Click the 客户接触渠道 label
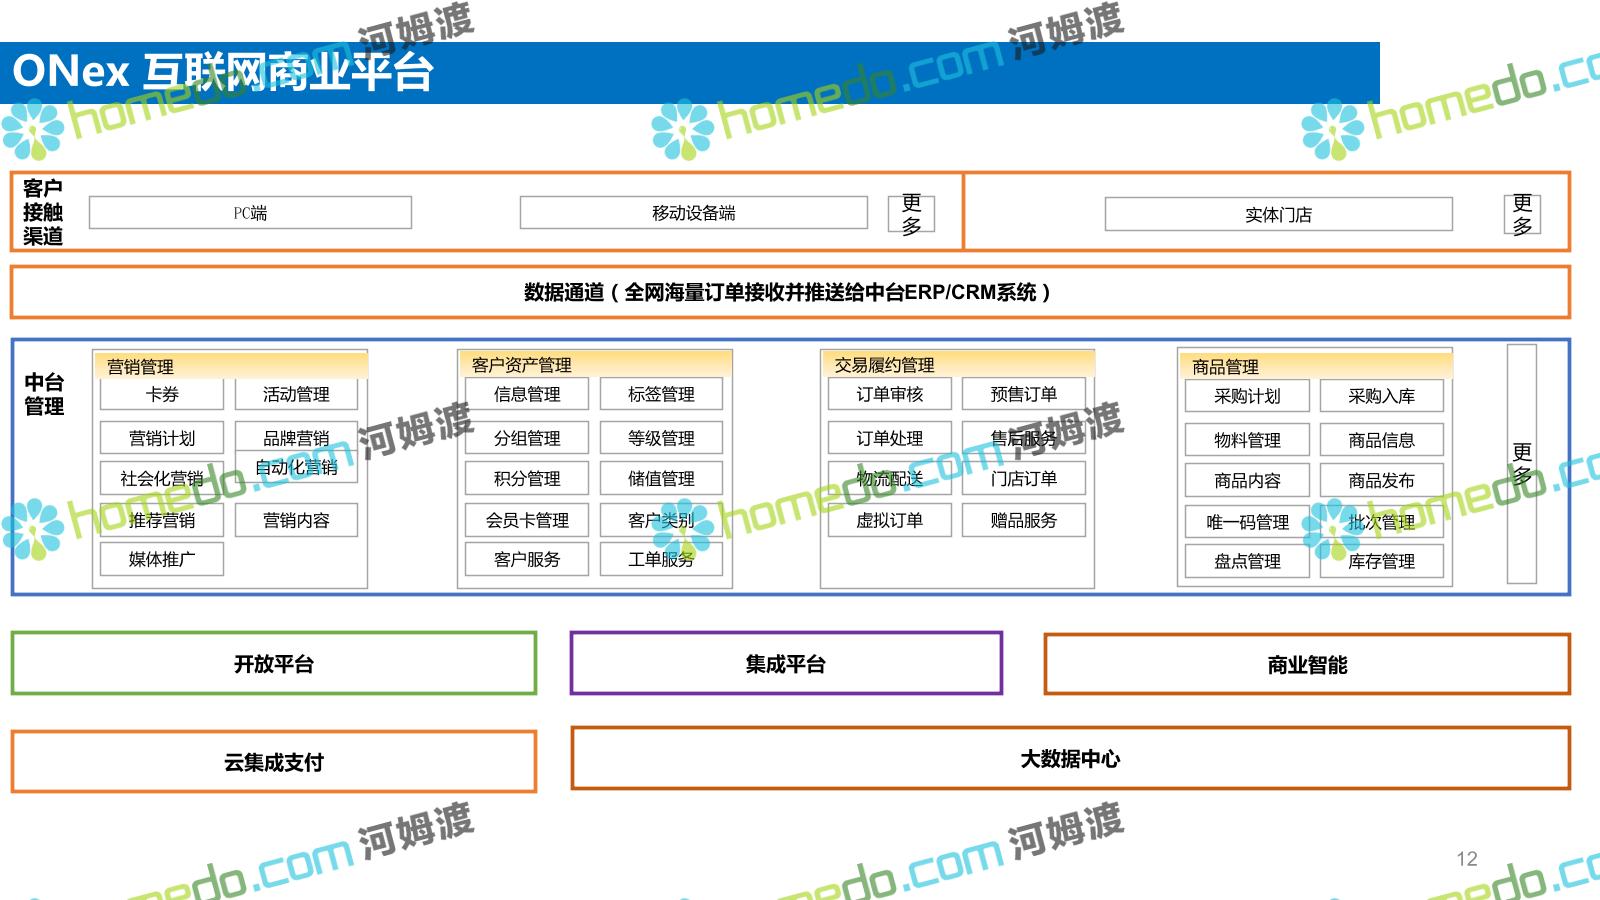Viewport: 1600px width, 900px height. (x=43, y=212)
